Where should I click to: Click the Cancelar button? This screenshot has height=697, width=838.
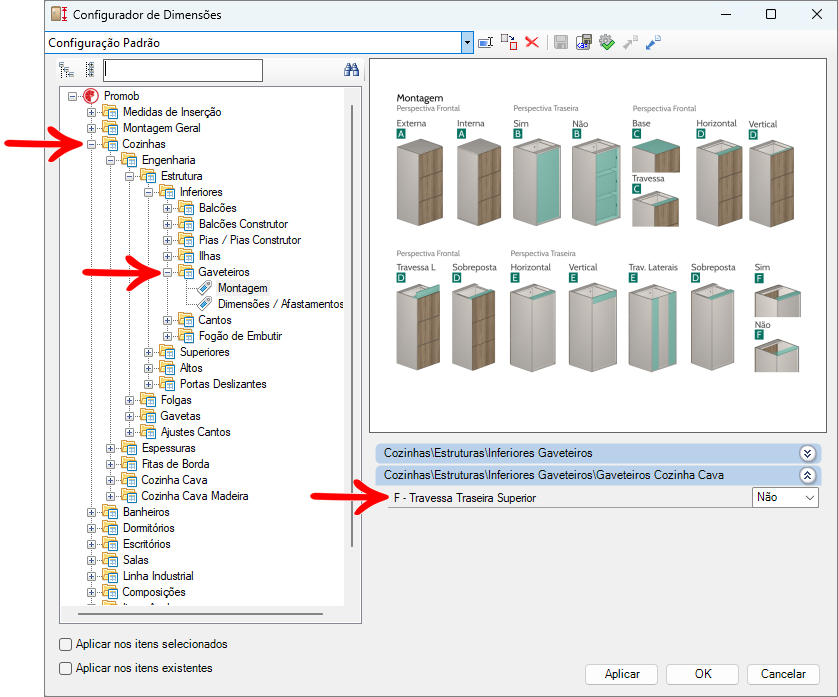point(783,674)
